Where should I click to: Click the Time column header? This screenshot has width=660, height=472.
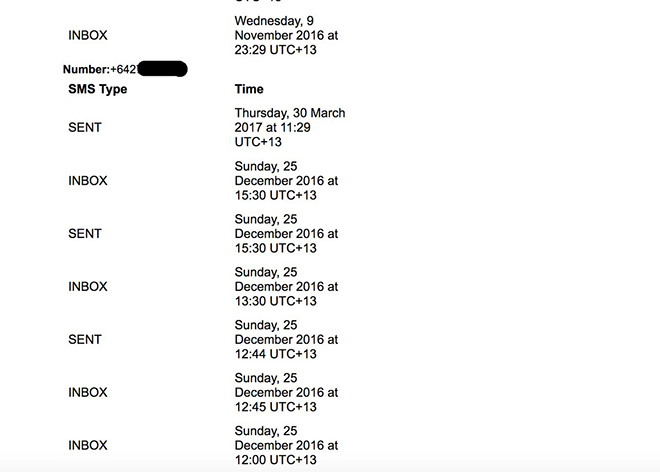tap(249, 89)
